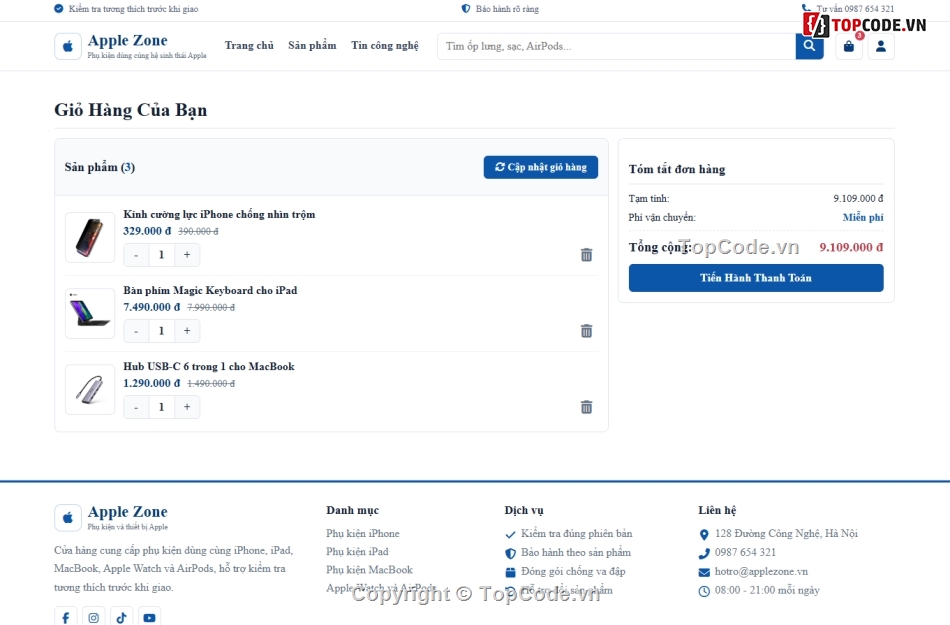Click footer text Bảo hành theo sản phẩm
Screen dimensions: 950x625
tap(576, 552)
